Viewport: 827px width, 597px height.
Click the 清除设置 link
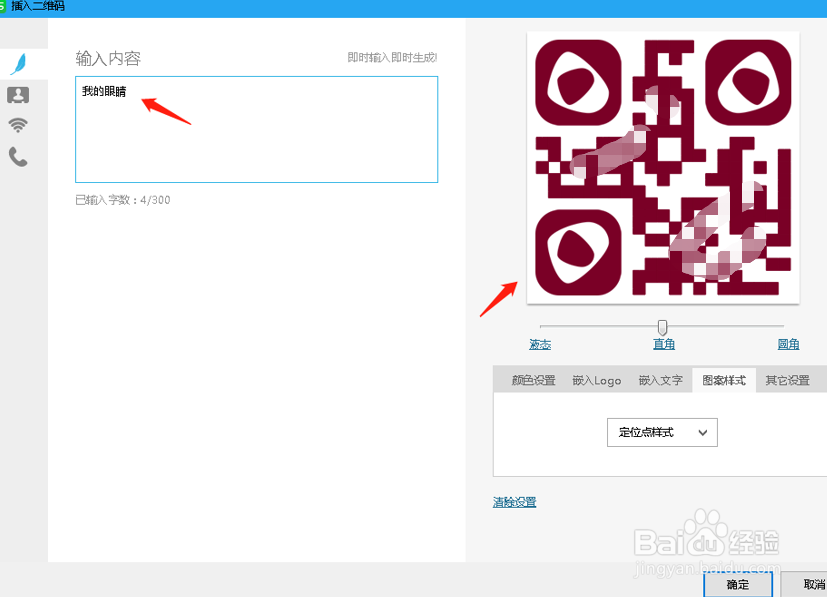pyautogui.click(x=514, y=502)
